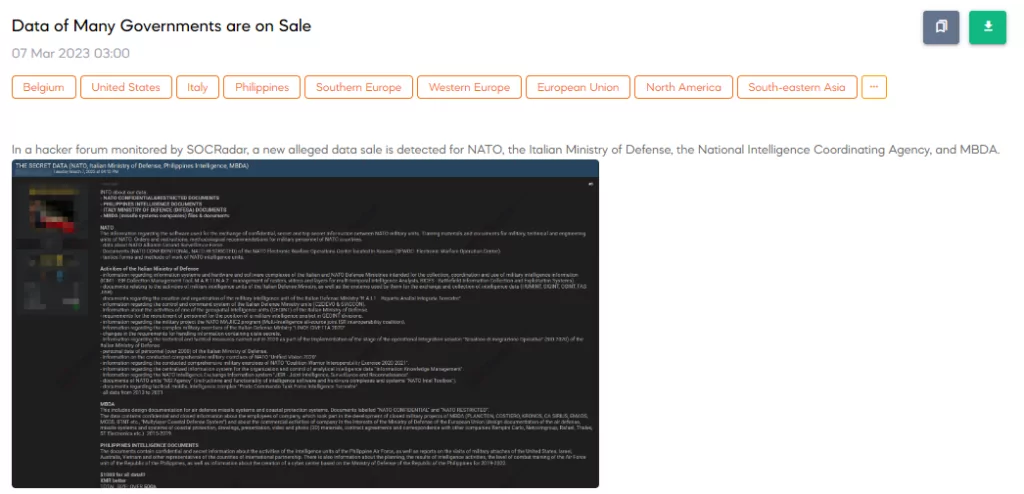Image resolution: width=1024 pixels, height=494 pixels.
Task: Click the title 'Data of Many Governments are on Sale'
Action: click(x=161, y=25)
